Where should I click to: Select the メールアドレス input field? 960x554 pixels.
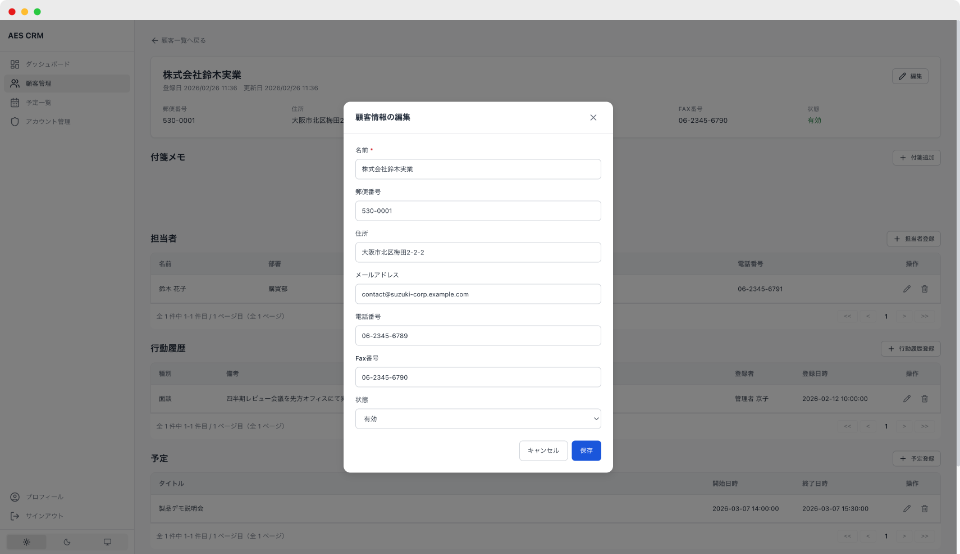click(x=478, y=294)
